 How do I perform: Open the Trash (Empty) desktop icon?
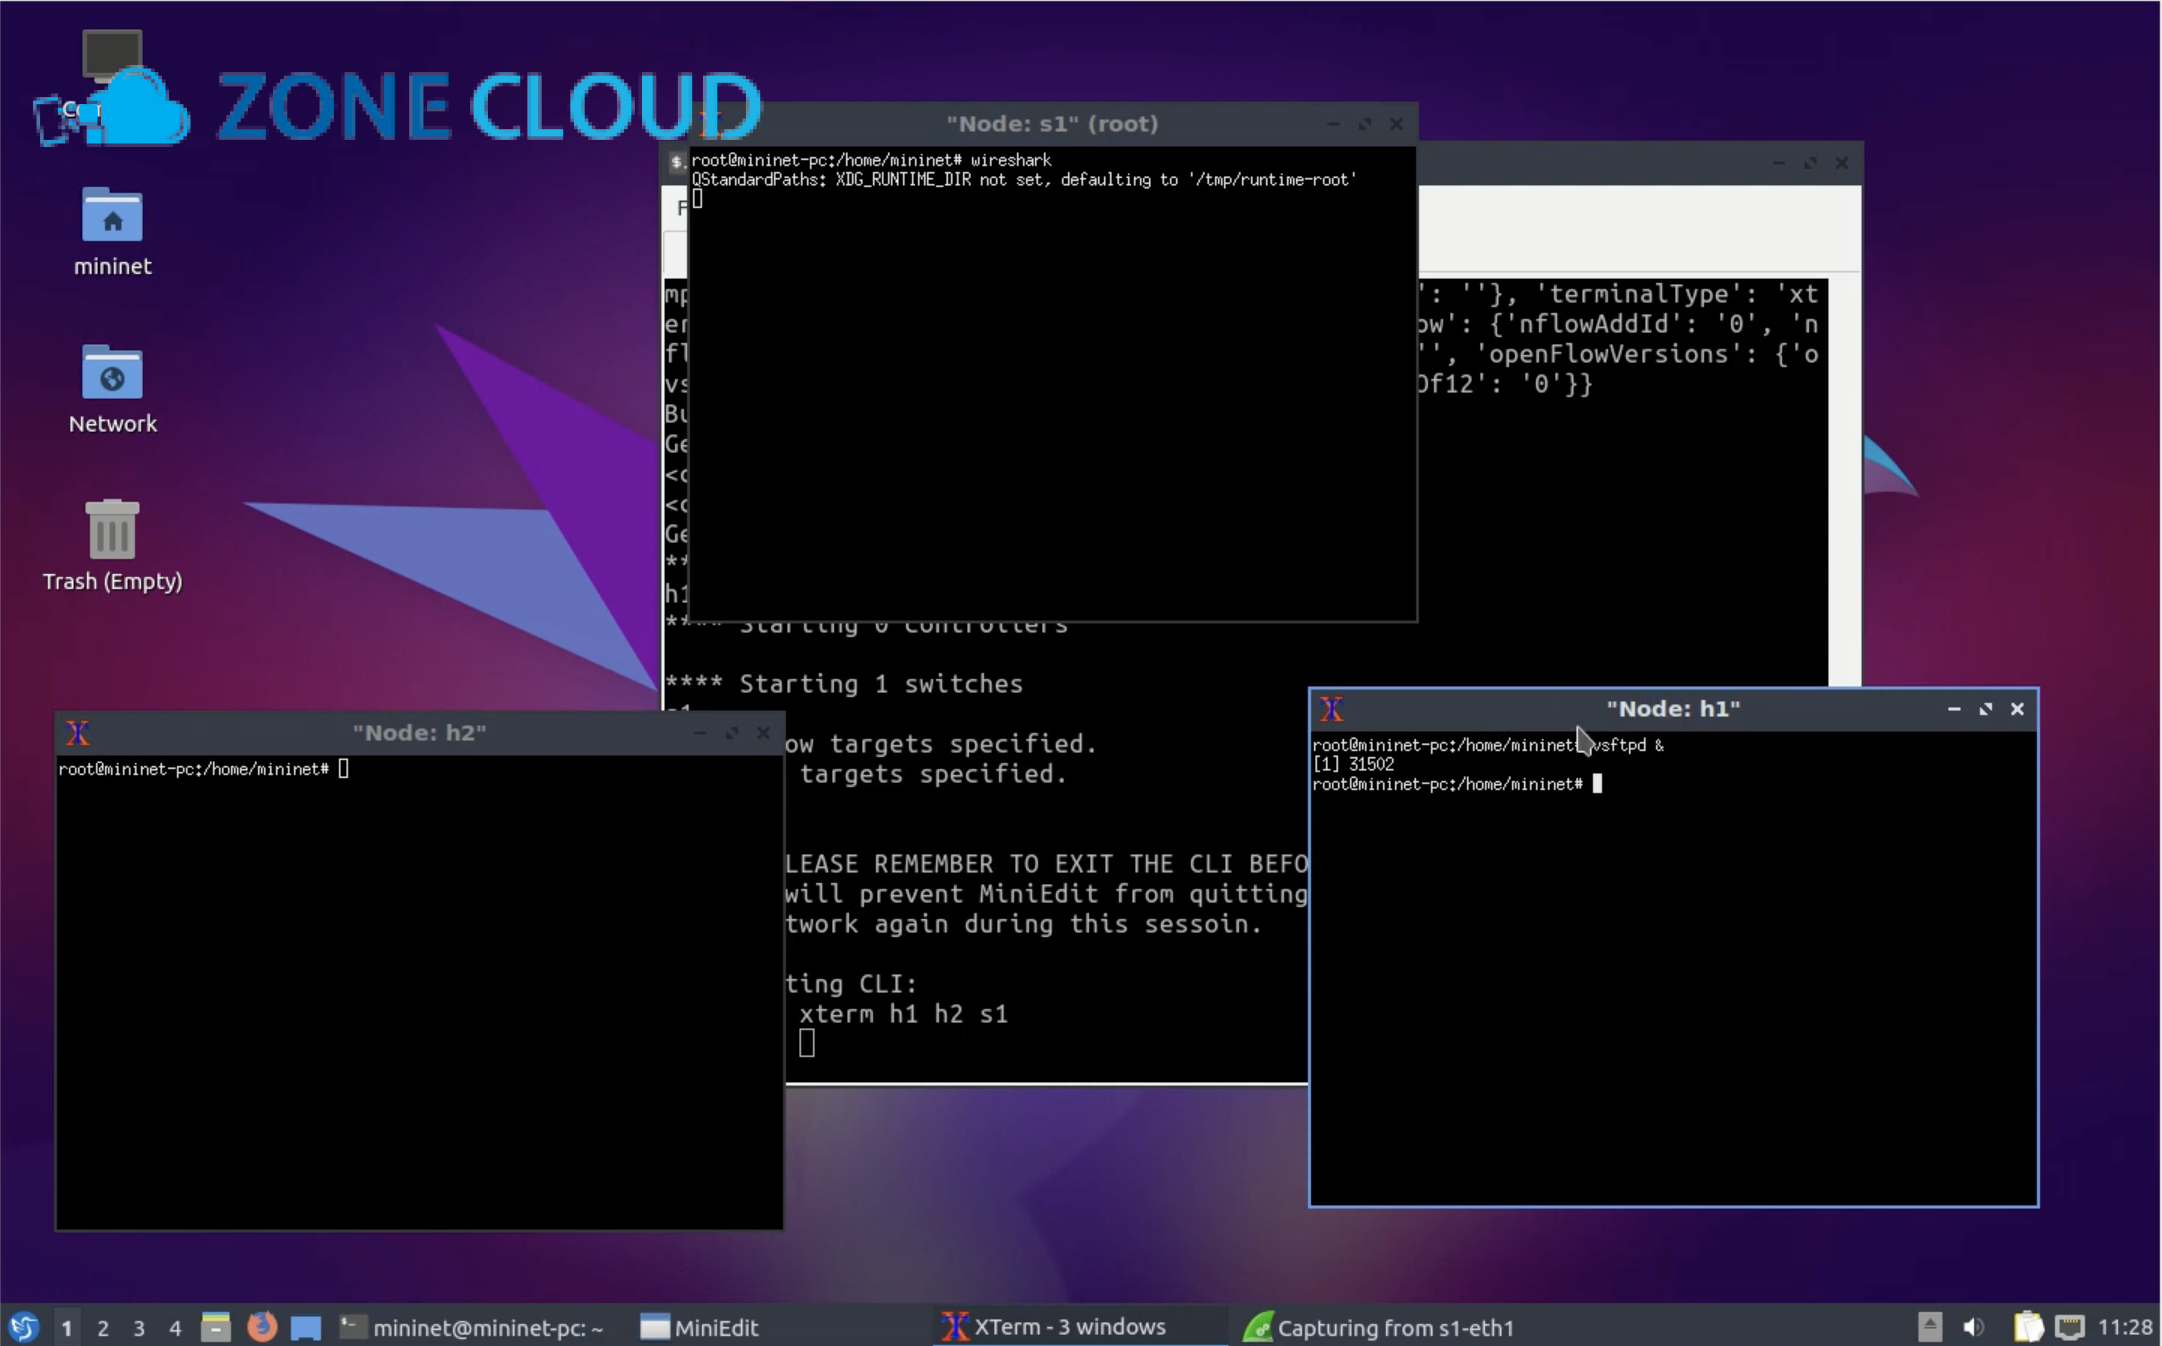112,545
